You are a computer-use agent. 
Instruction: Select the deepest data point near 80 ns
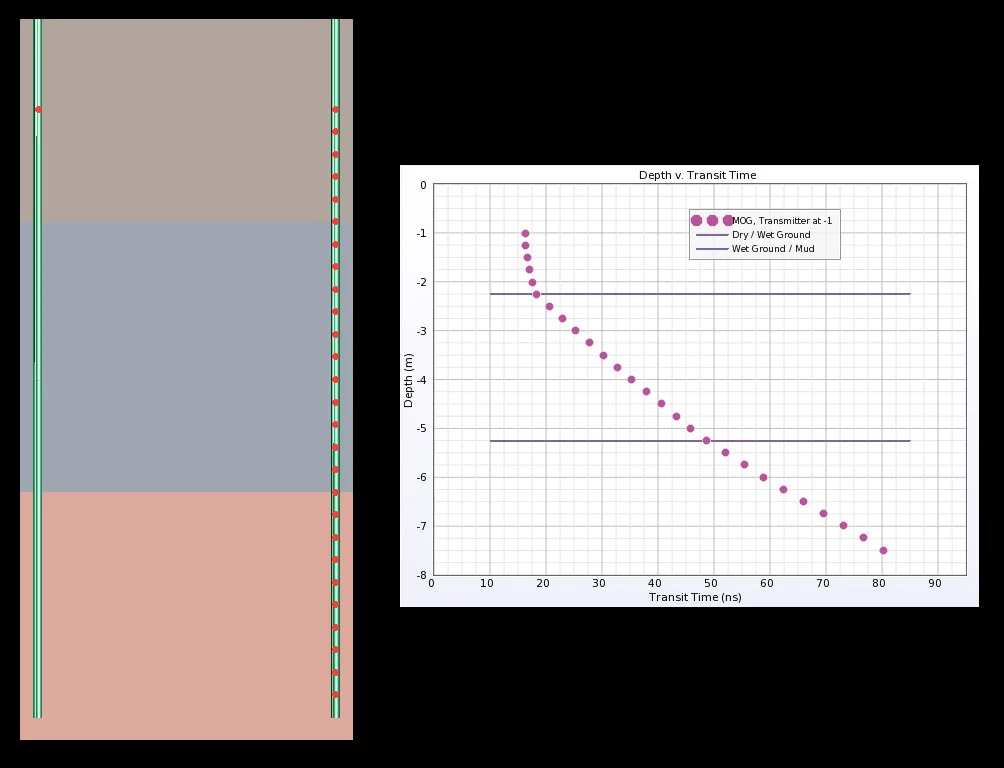click(883, 551)
